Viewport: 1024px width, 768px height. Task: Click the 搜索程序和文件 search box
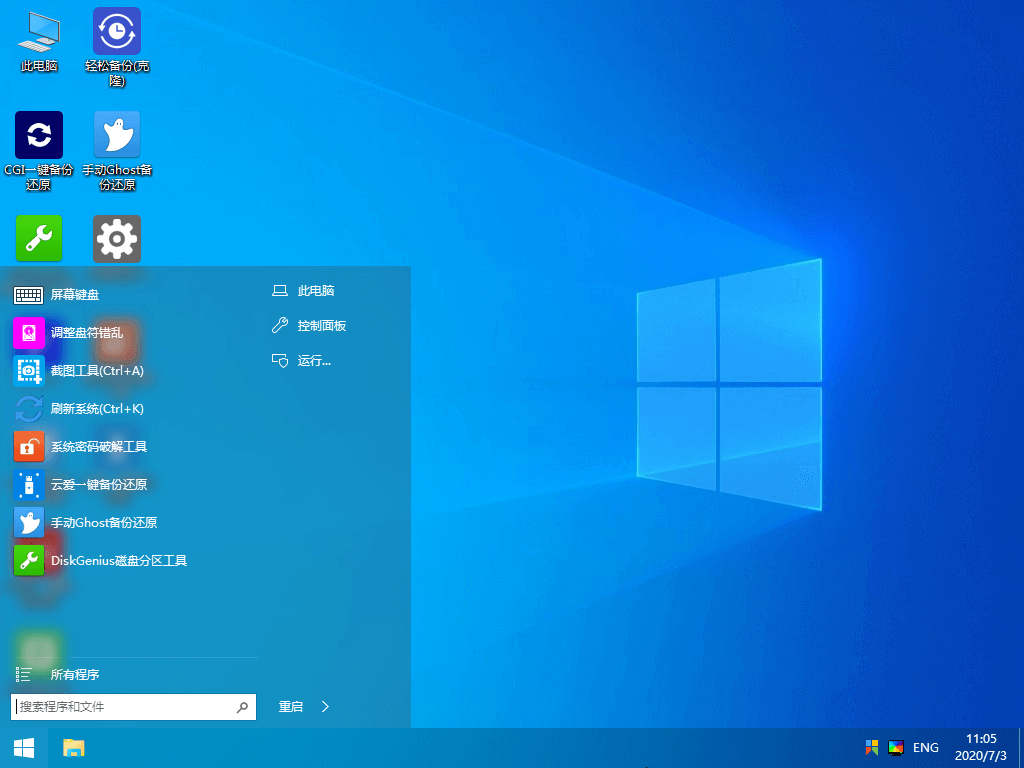tap(125, 707)
